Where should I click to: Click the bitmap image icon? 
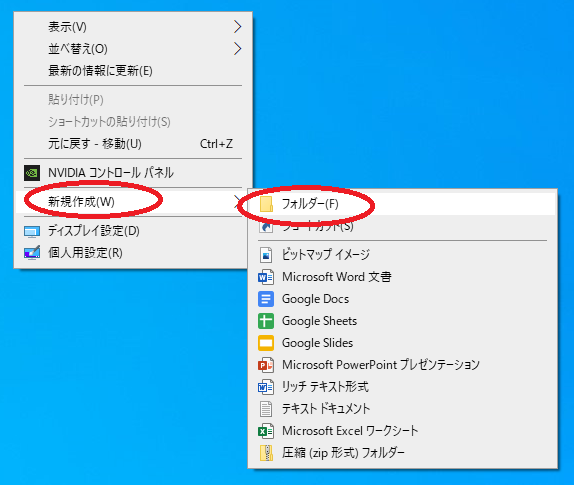(266, 255)
